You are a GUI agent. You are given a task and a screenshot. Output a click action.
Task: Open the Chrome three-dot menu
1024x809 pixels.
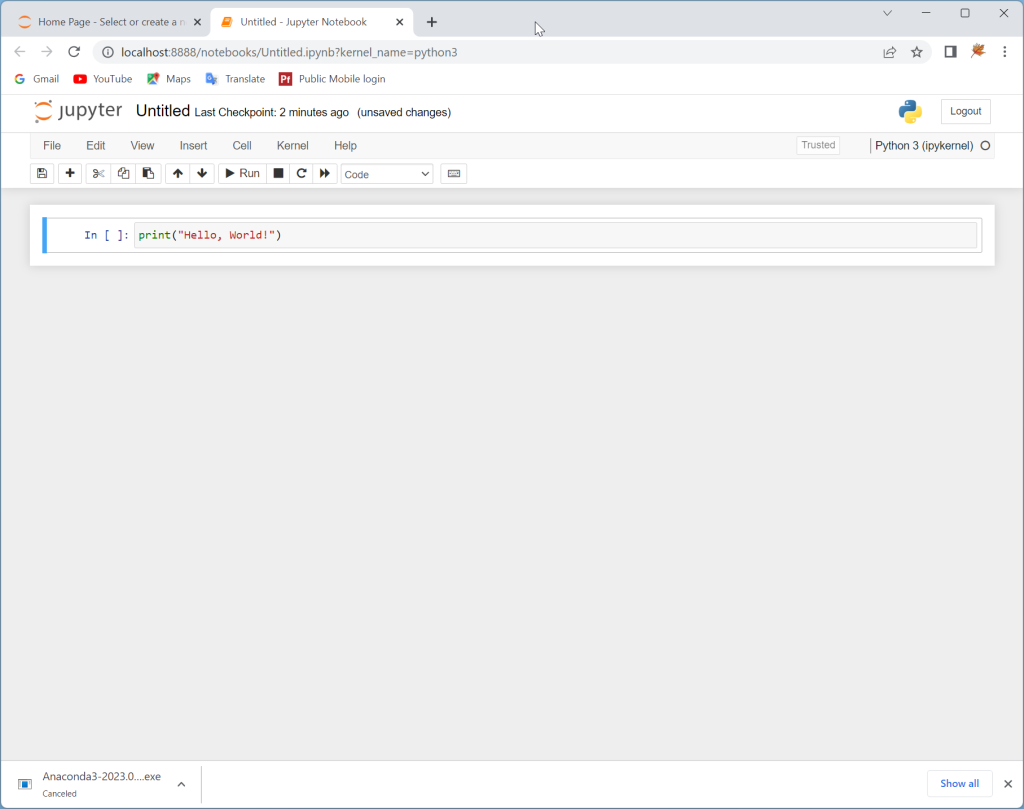[x=1004, y=52]
